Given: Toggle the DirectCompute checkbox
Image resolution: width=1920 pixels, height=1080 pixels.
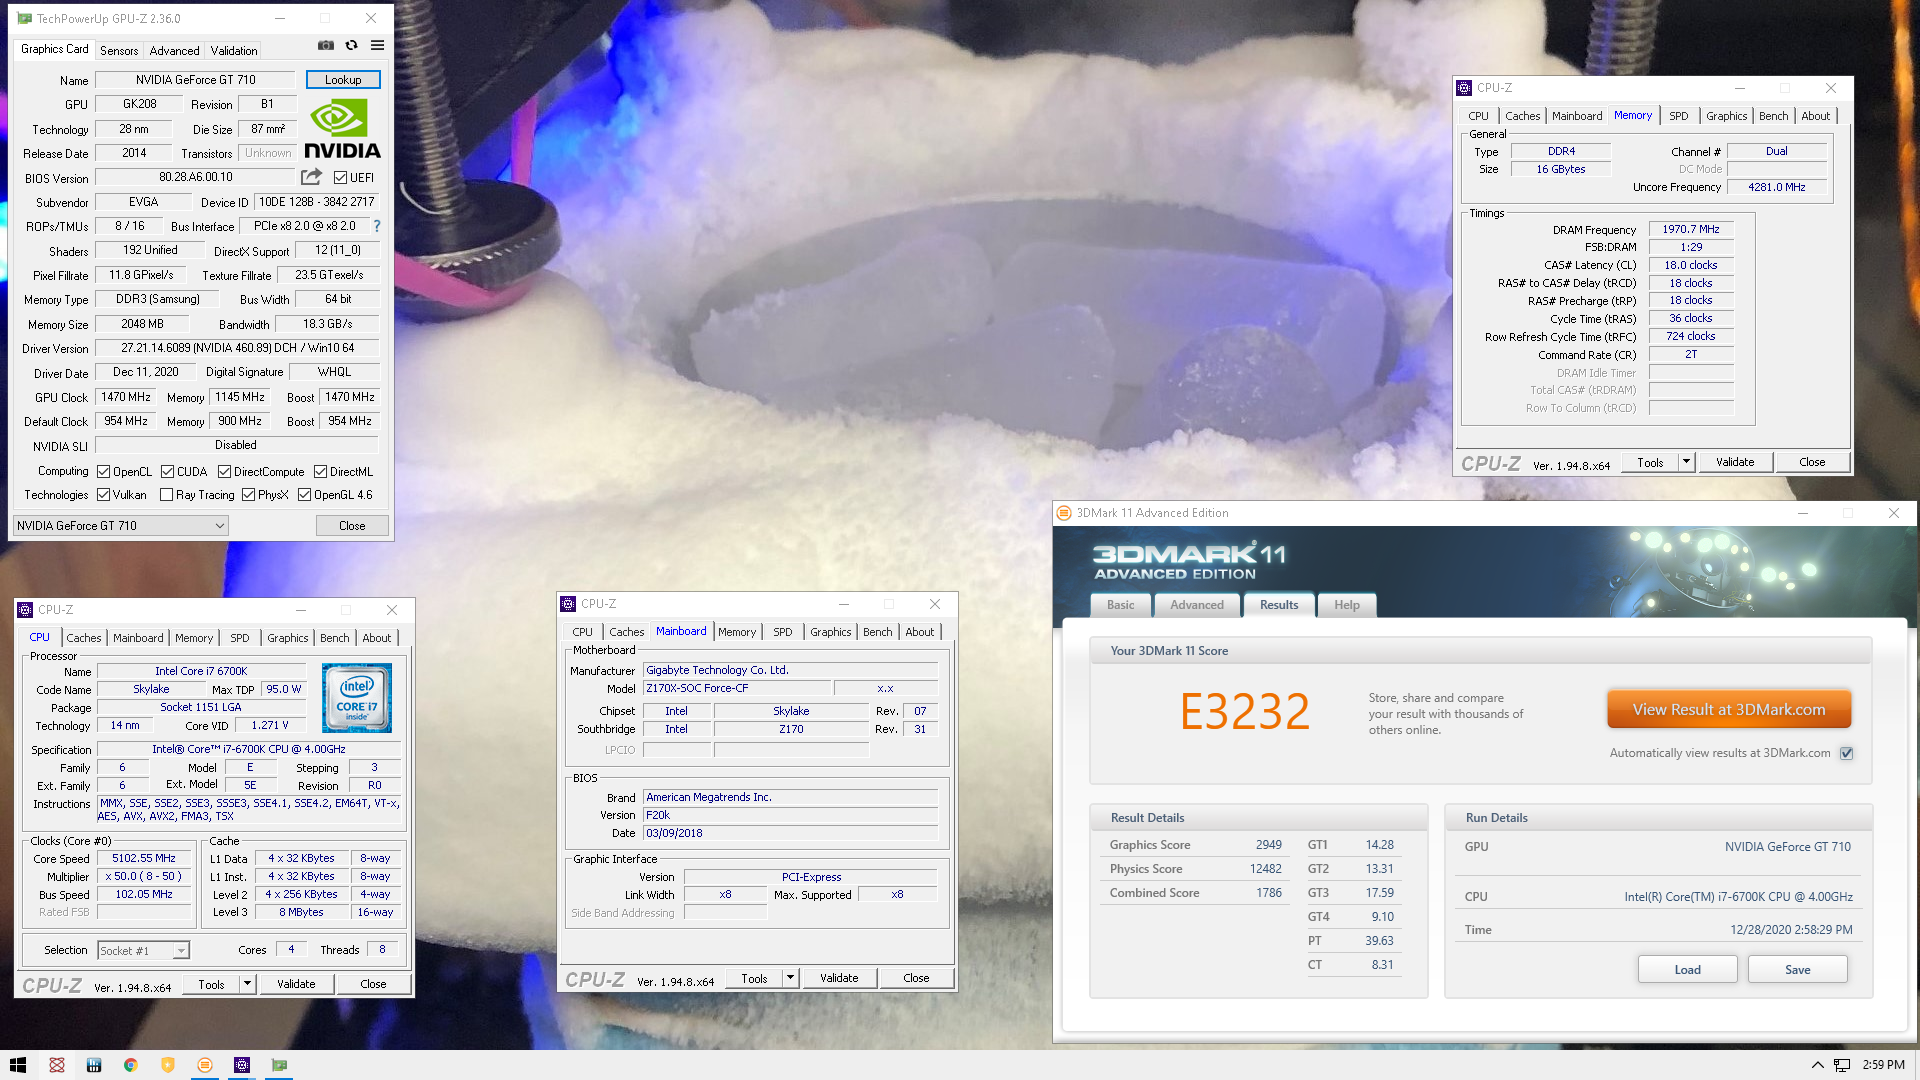Looking at the screenshot, I should pyautogui.click(x=224, y=472).
